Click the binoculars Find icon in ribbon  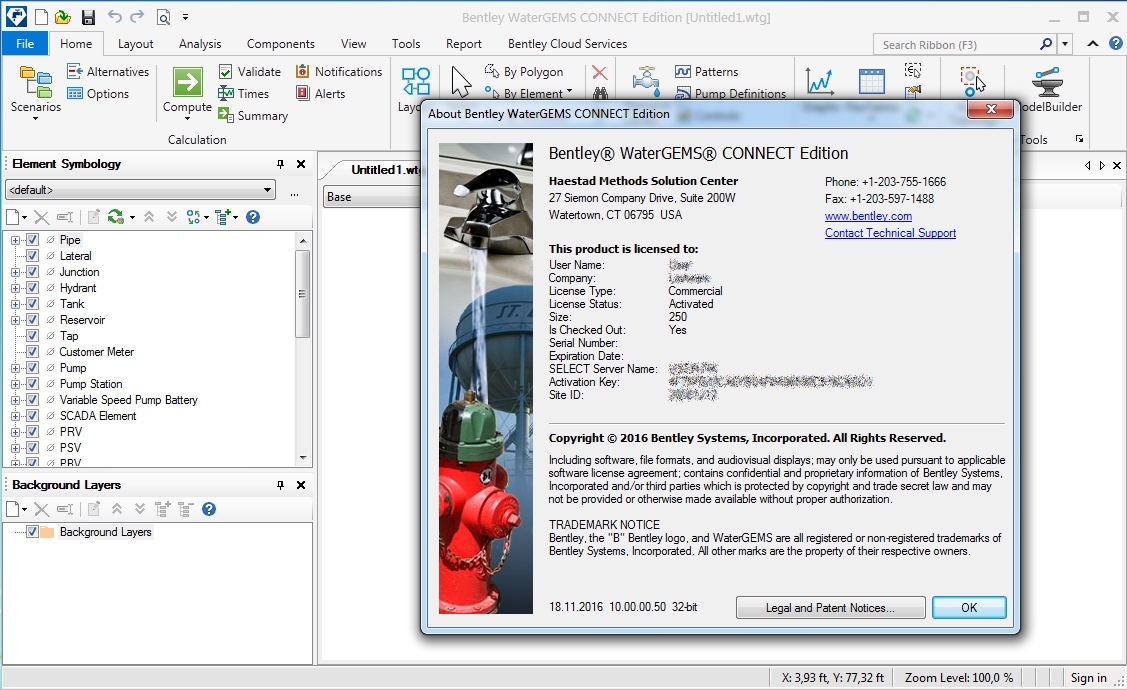point(600,93)
